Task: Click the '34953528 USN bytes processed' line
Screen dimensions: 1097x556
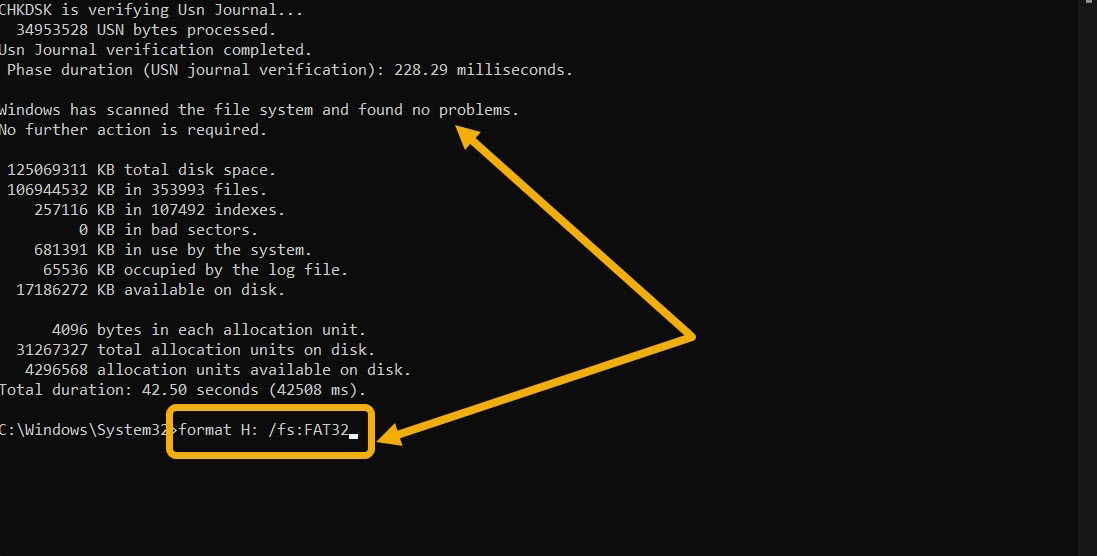Action: point(146,30)
